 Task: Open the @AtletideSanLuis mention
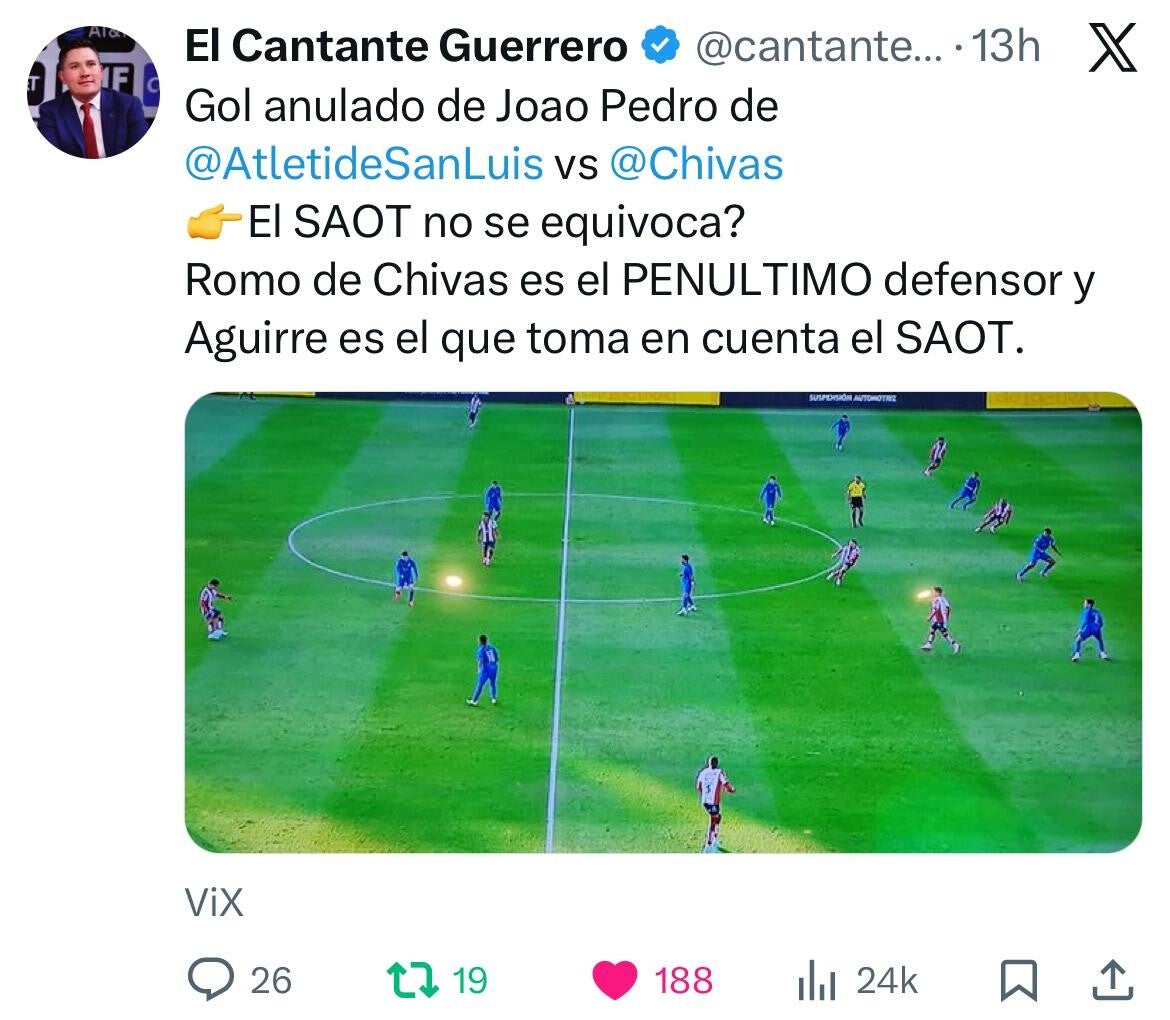363,164
